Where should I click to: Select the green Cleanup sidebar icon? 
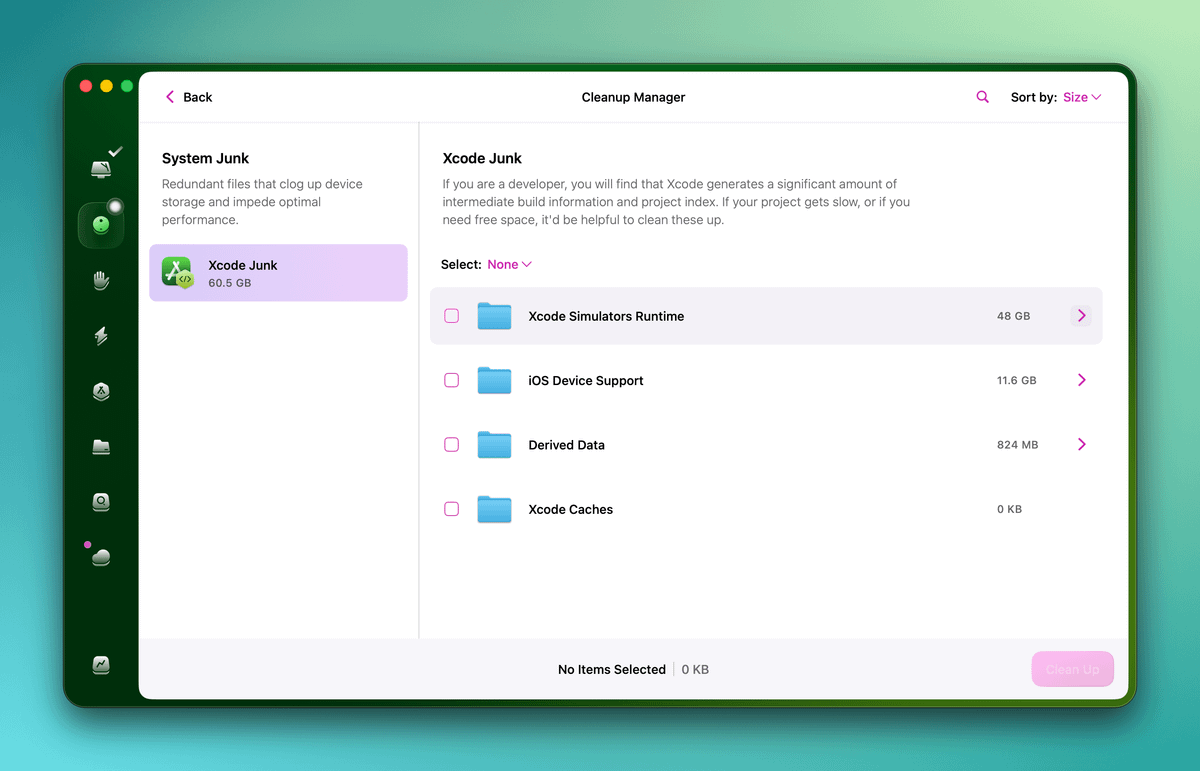(x=101, y=225)
